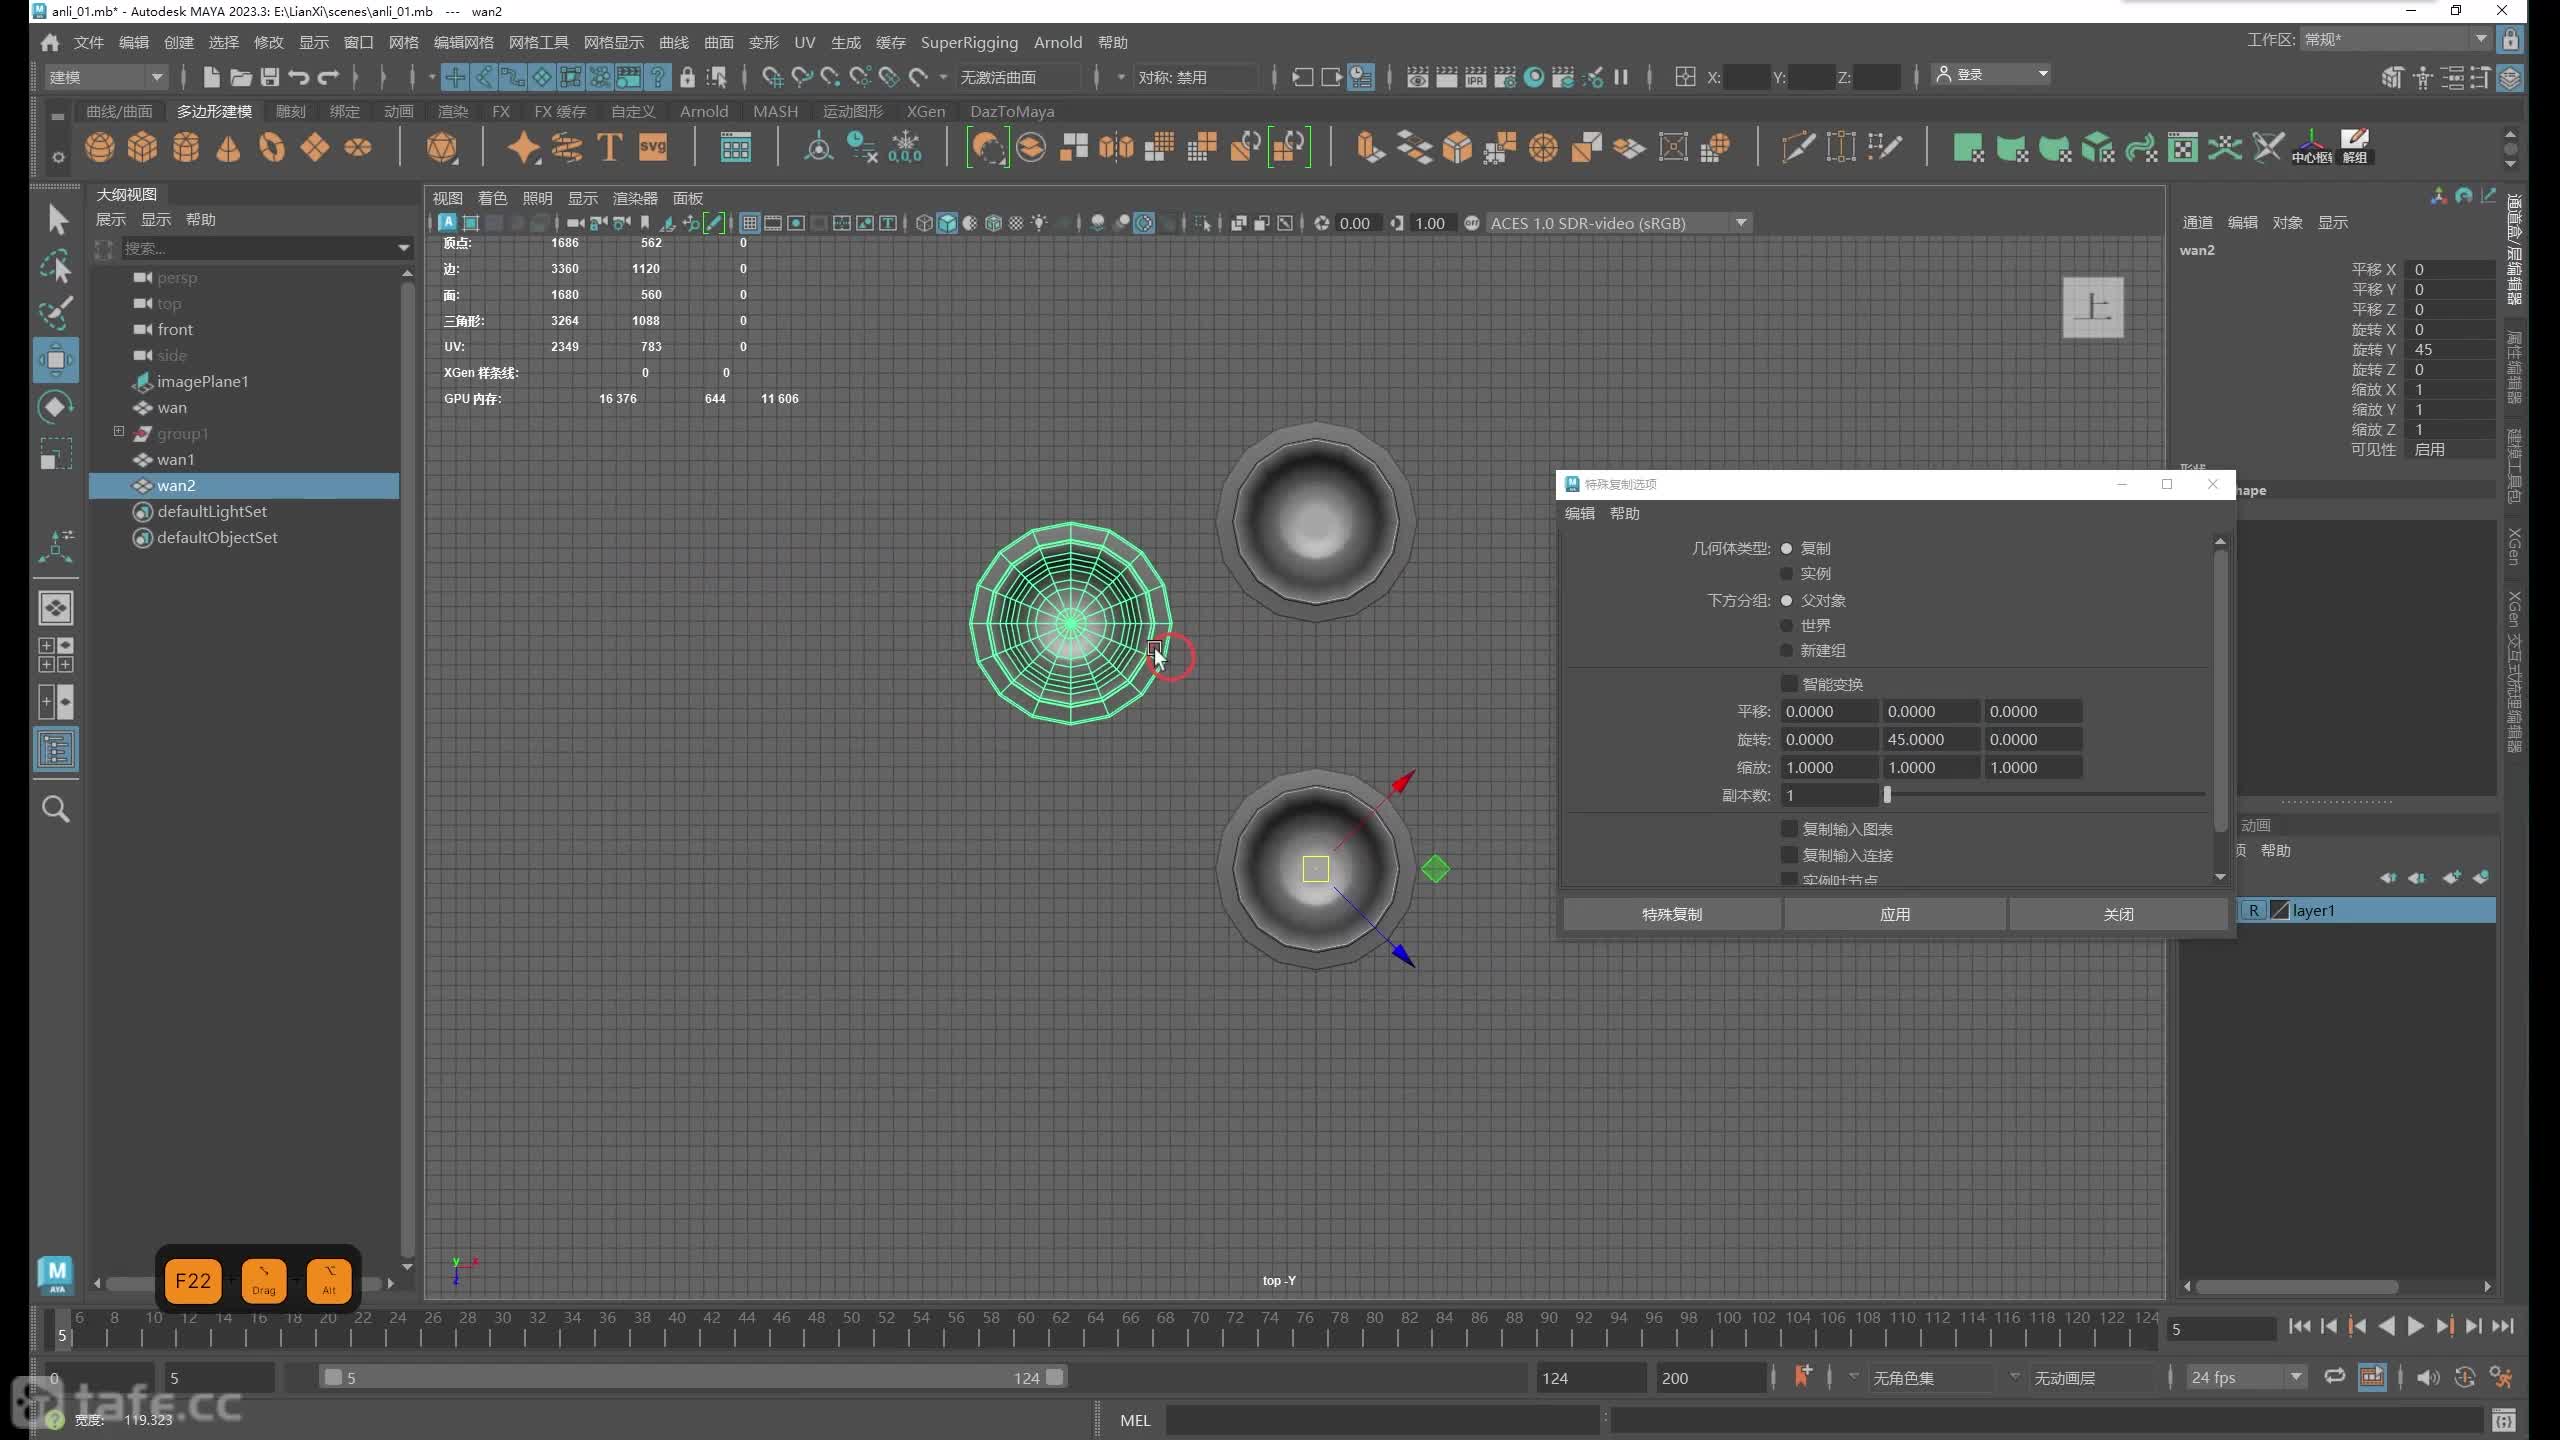Click the 副本数 copies slider handle

pyautogui.click(x=1887, y=795)
